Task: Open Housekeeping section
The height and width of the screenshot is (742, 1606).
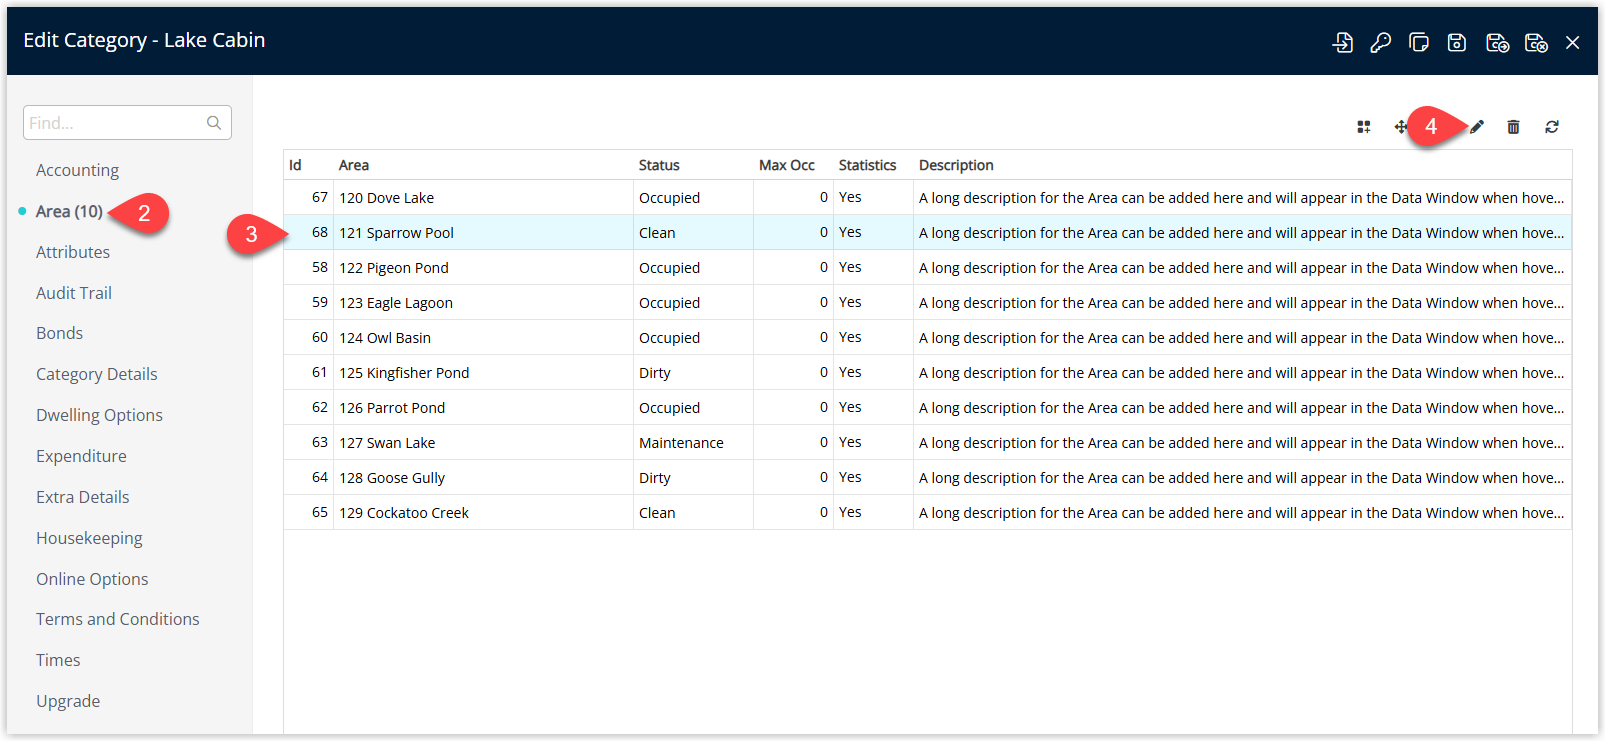Action: 89,538
